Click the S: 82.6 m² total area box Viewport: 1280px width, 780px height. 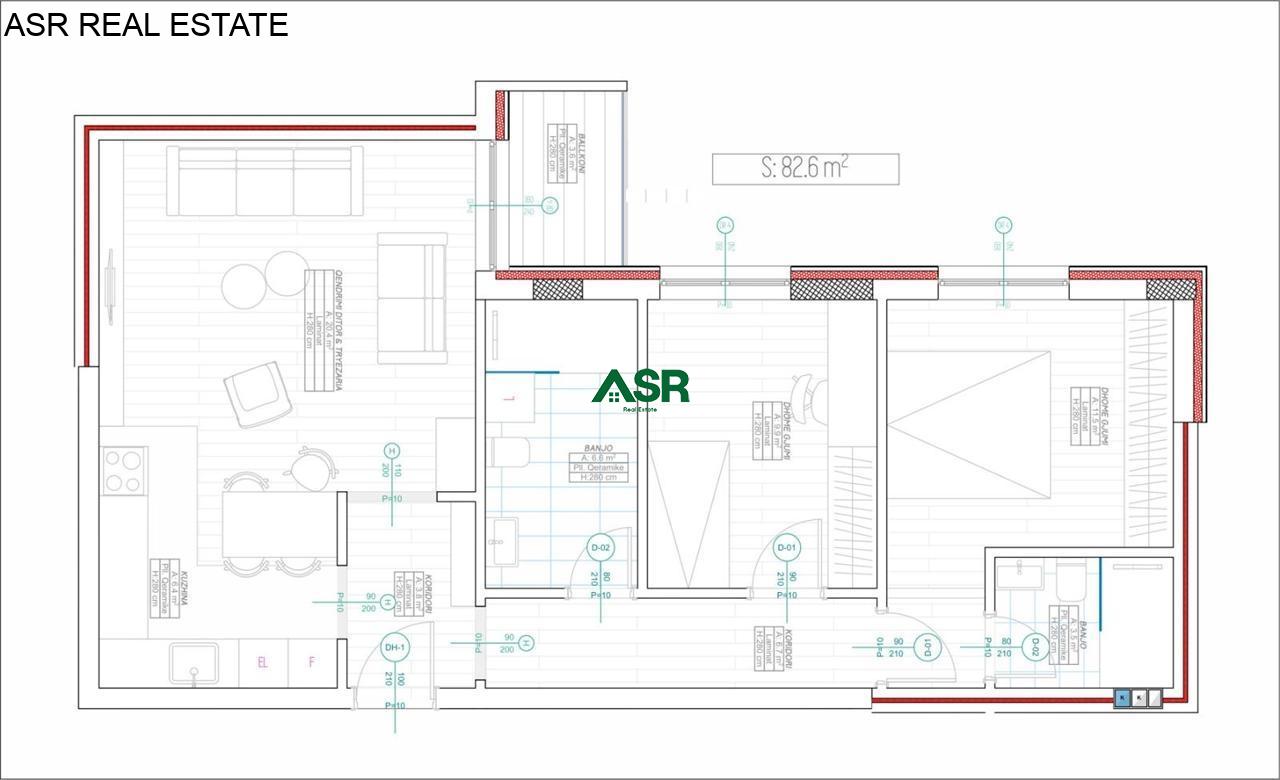point(805,169)
